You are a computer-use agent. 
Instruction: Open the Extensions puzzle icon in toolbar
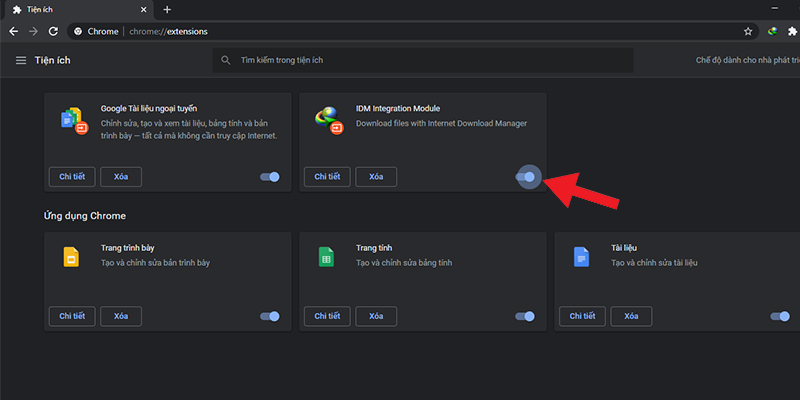click(792, 32)
